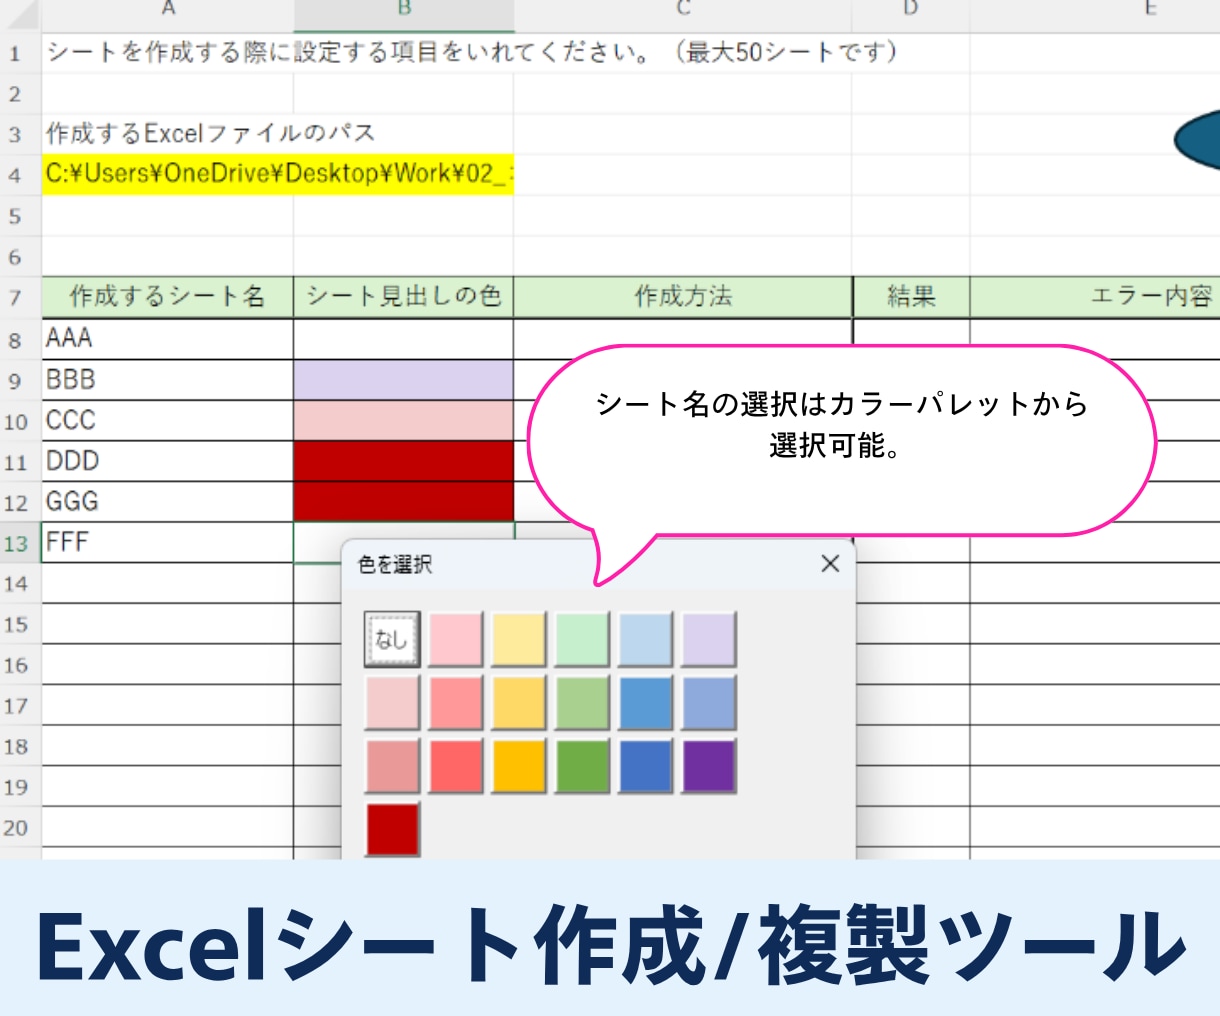
Task: Select the pink color cell in CCC row
Action: (x=404, y=421)
